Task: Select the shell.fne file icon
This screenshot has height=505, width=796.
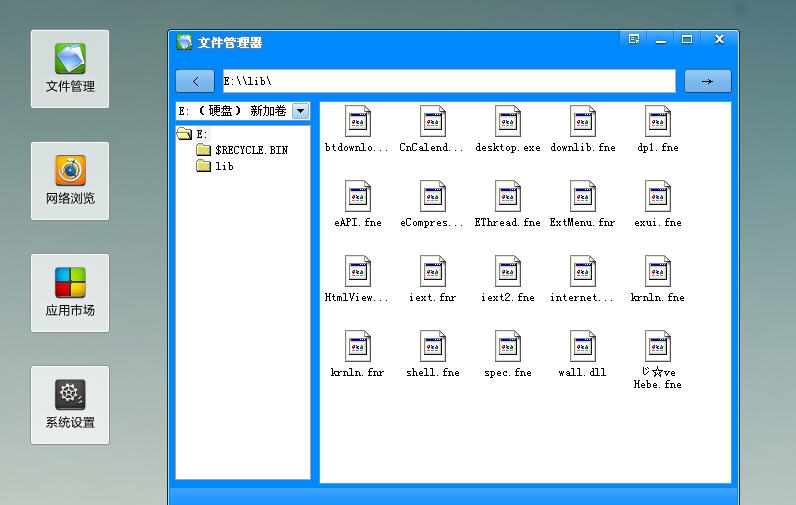Action: click(433, 346)
